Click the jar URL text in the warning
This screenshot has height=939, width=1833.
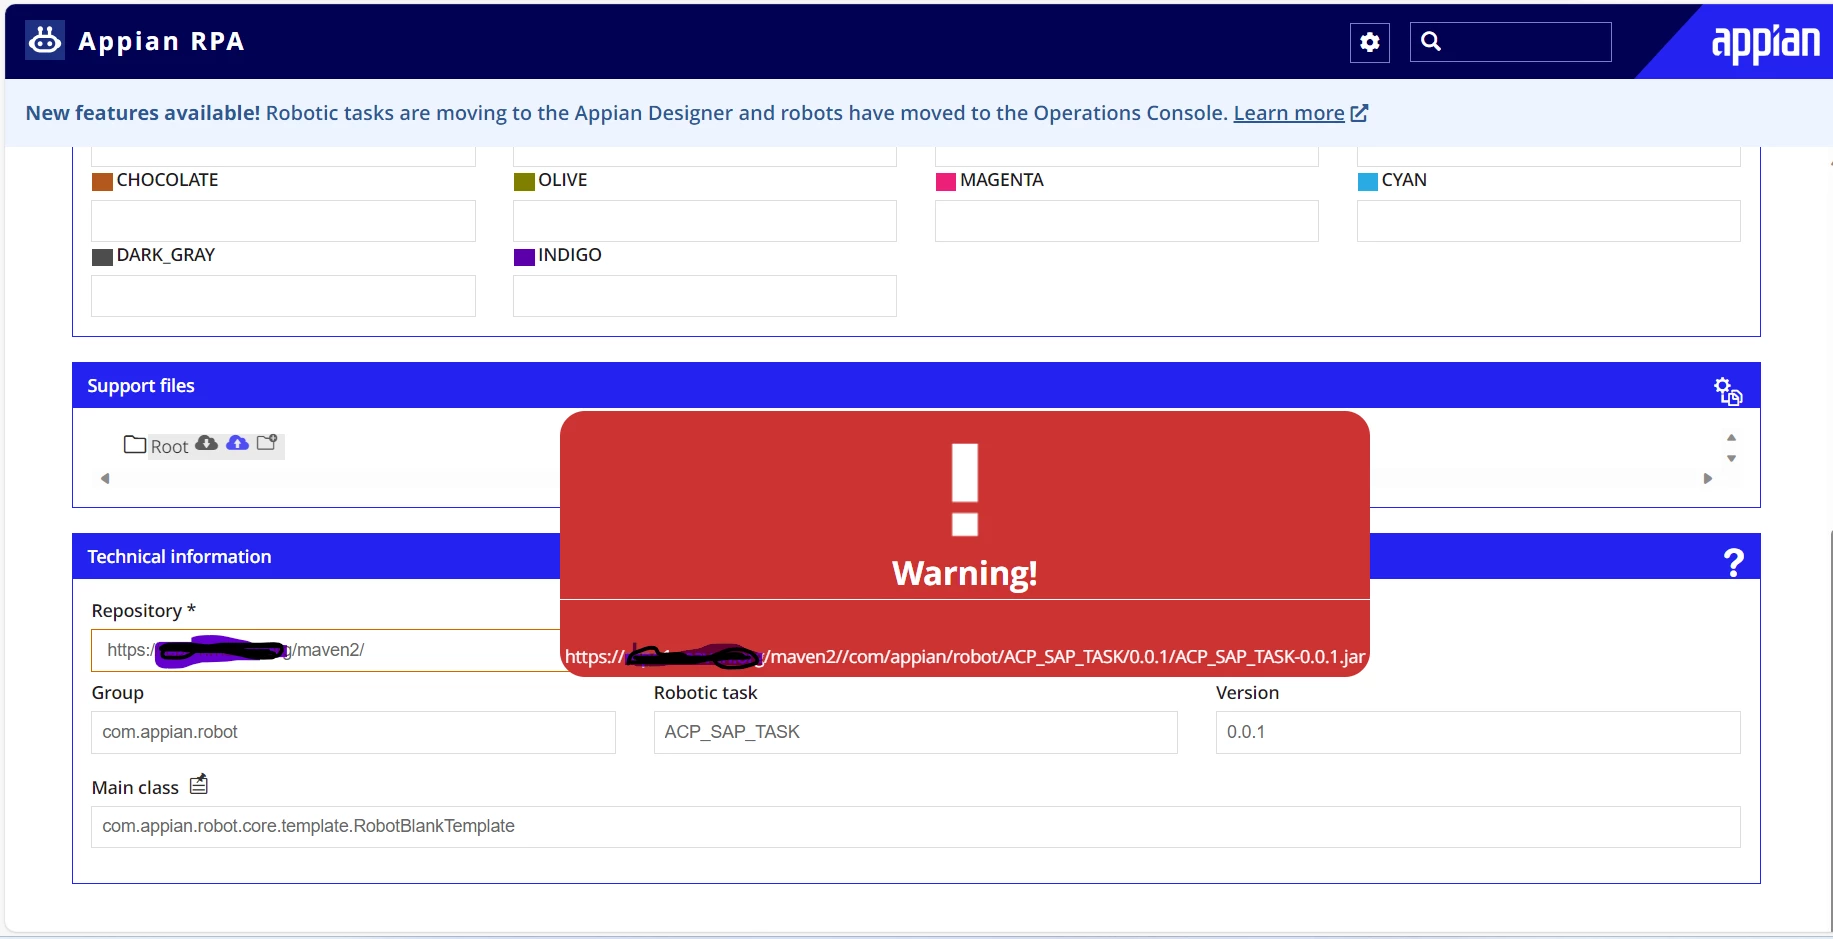(x=965, y=657)
